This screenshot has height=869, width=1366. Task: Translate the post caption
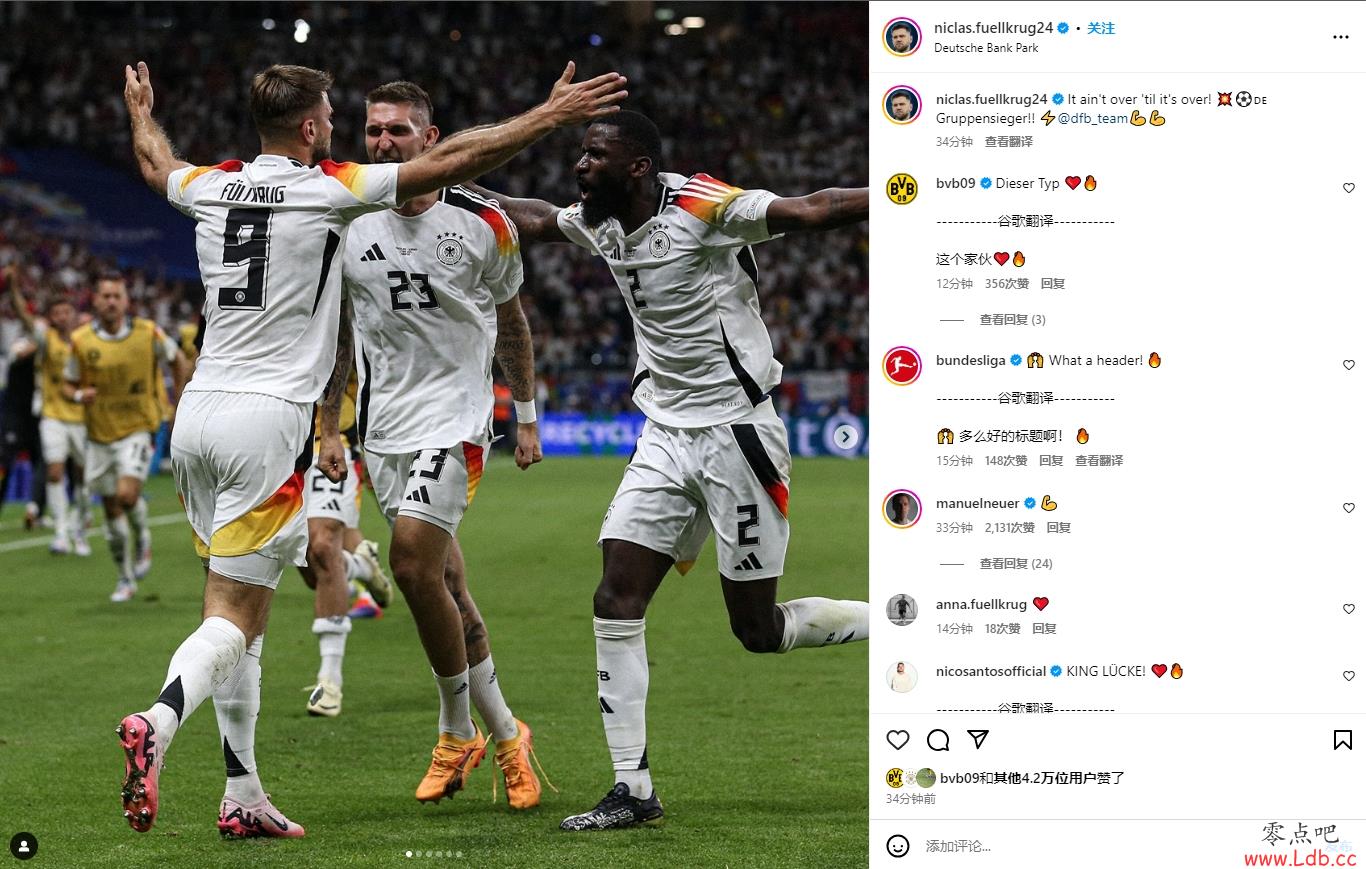pos(1009,142)
